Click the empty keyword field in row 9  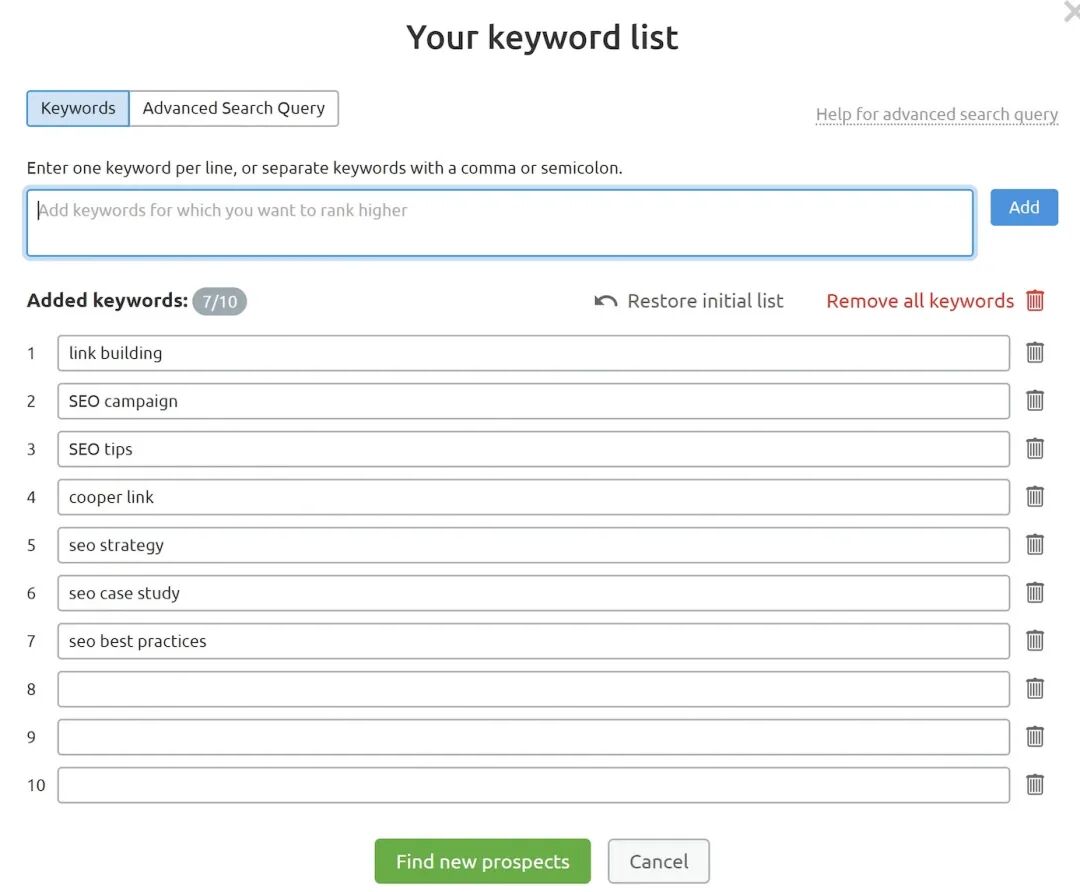[533, 737]
